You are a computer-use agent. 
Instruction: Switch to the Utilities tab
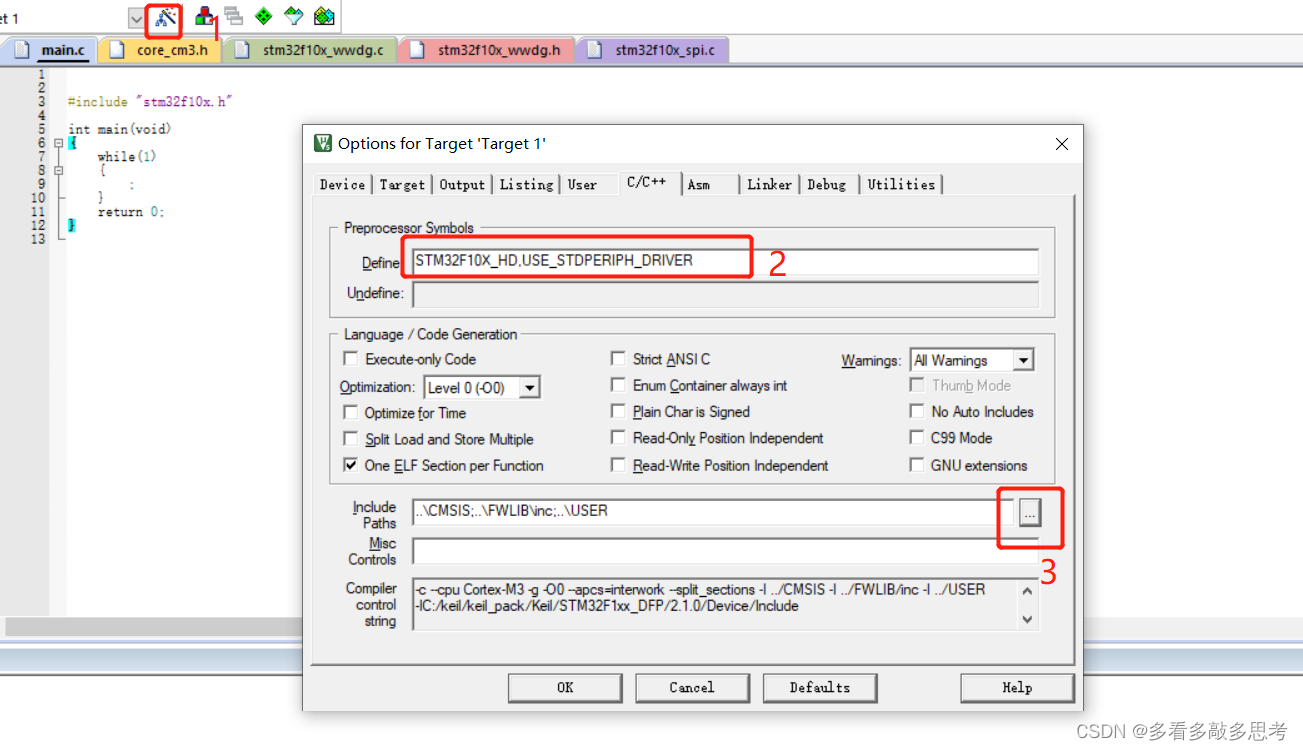901,185
